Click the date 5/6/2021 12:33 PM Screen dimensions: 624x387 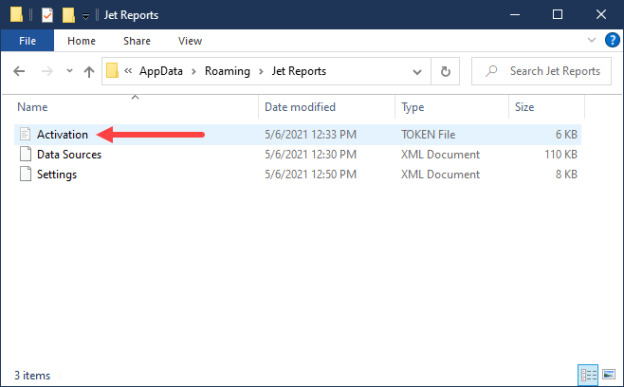[x=310, y=135]
